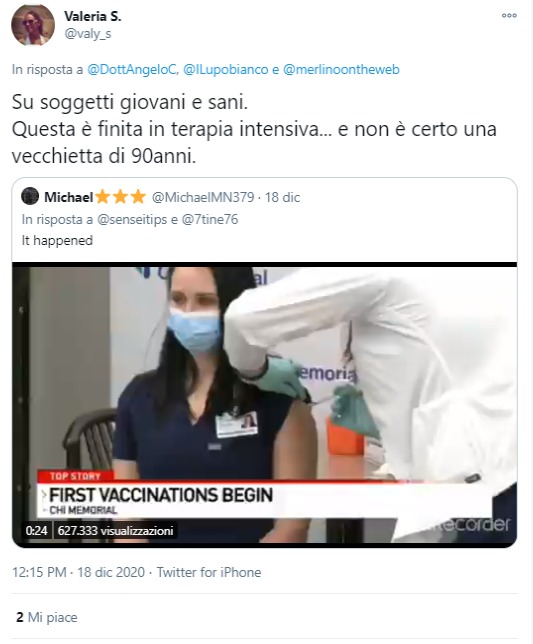Open the @valy_s handle
The width and height of the screenshot is (533, 644).
coord(88,34)
